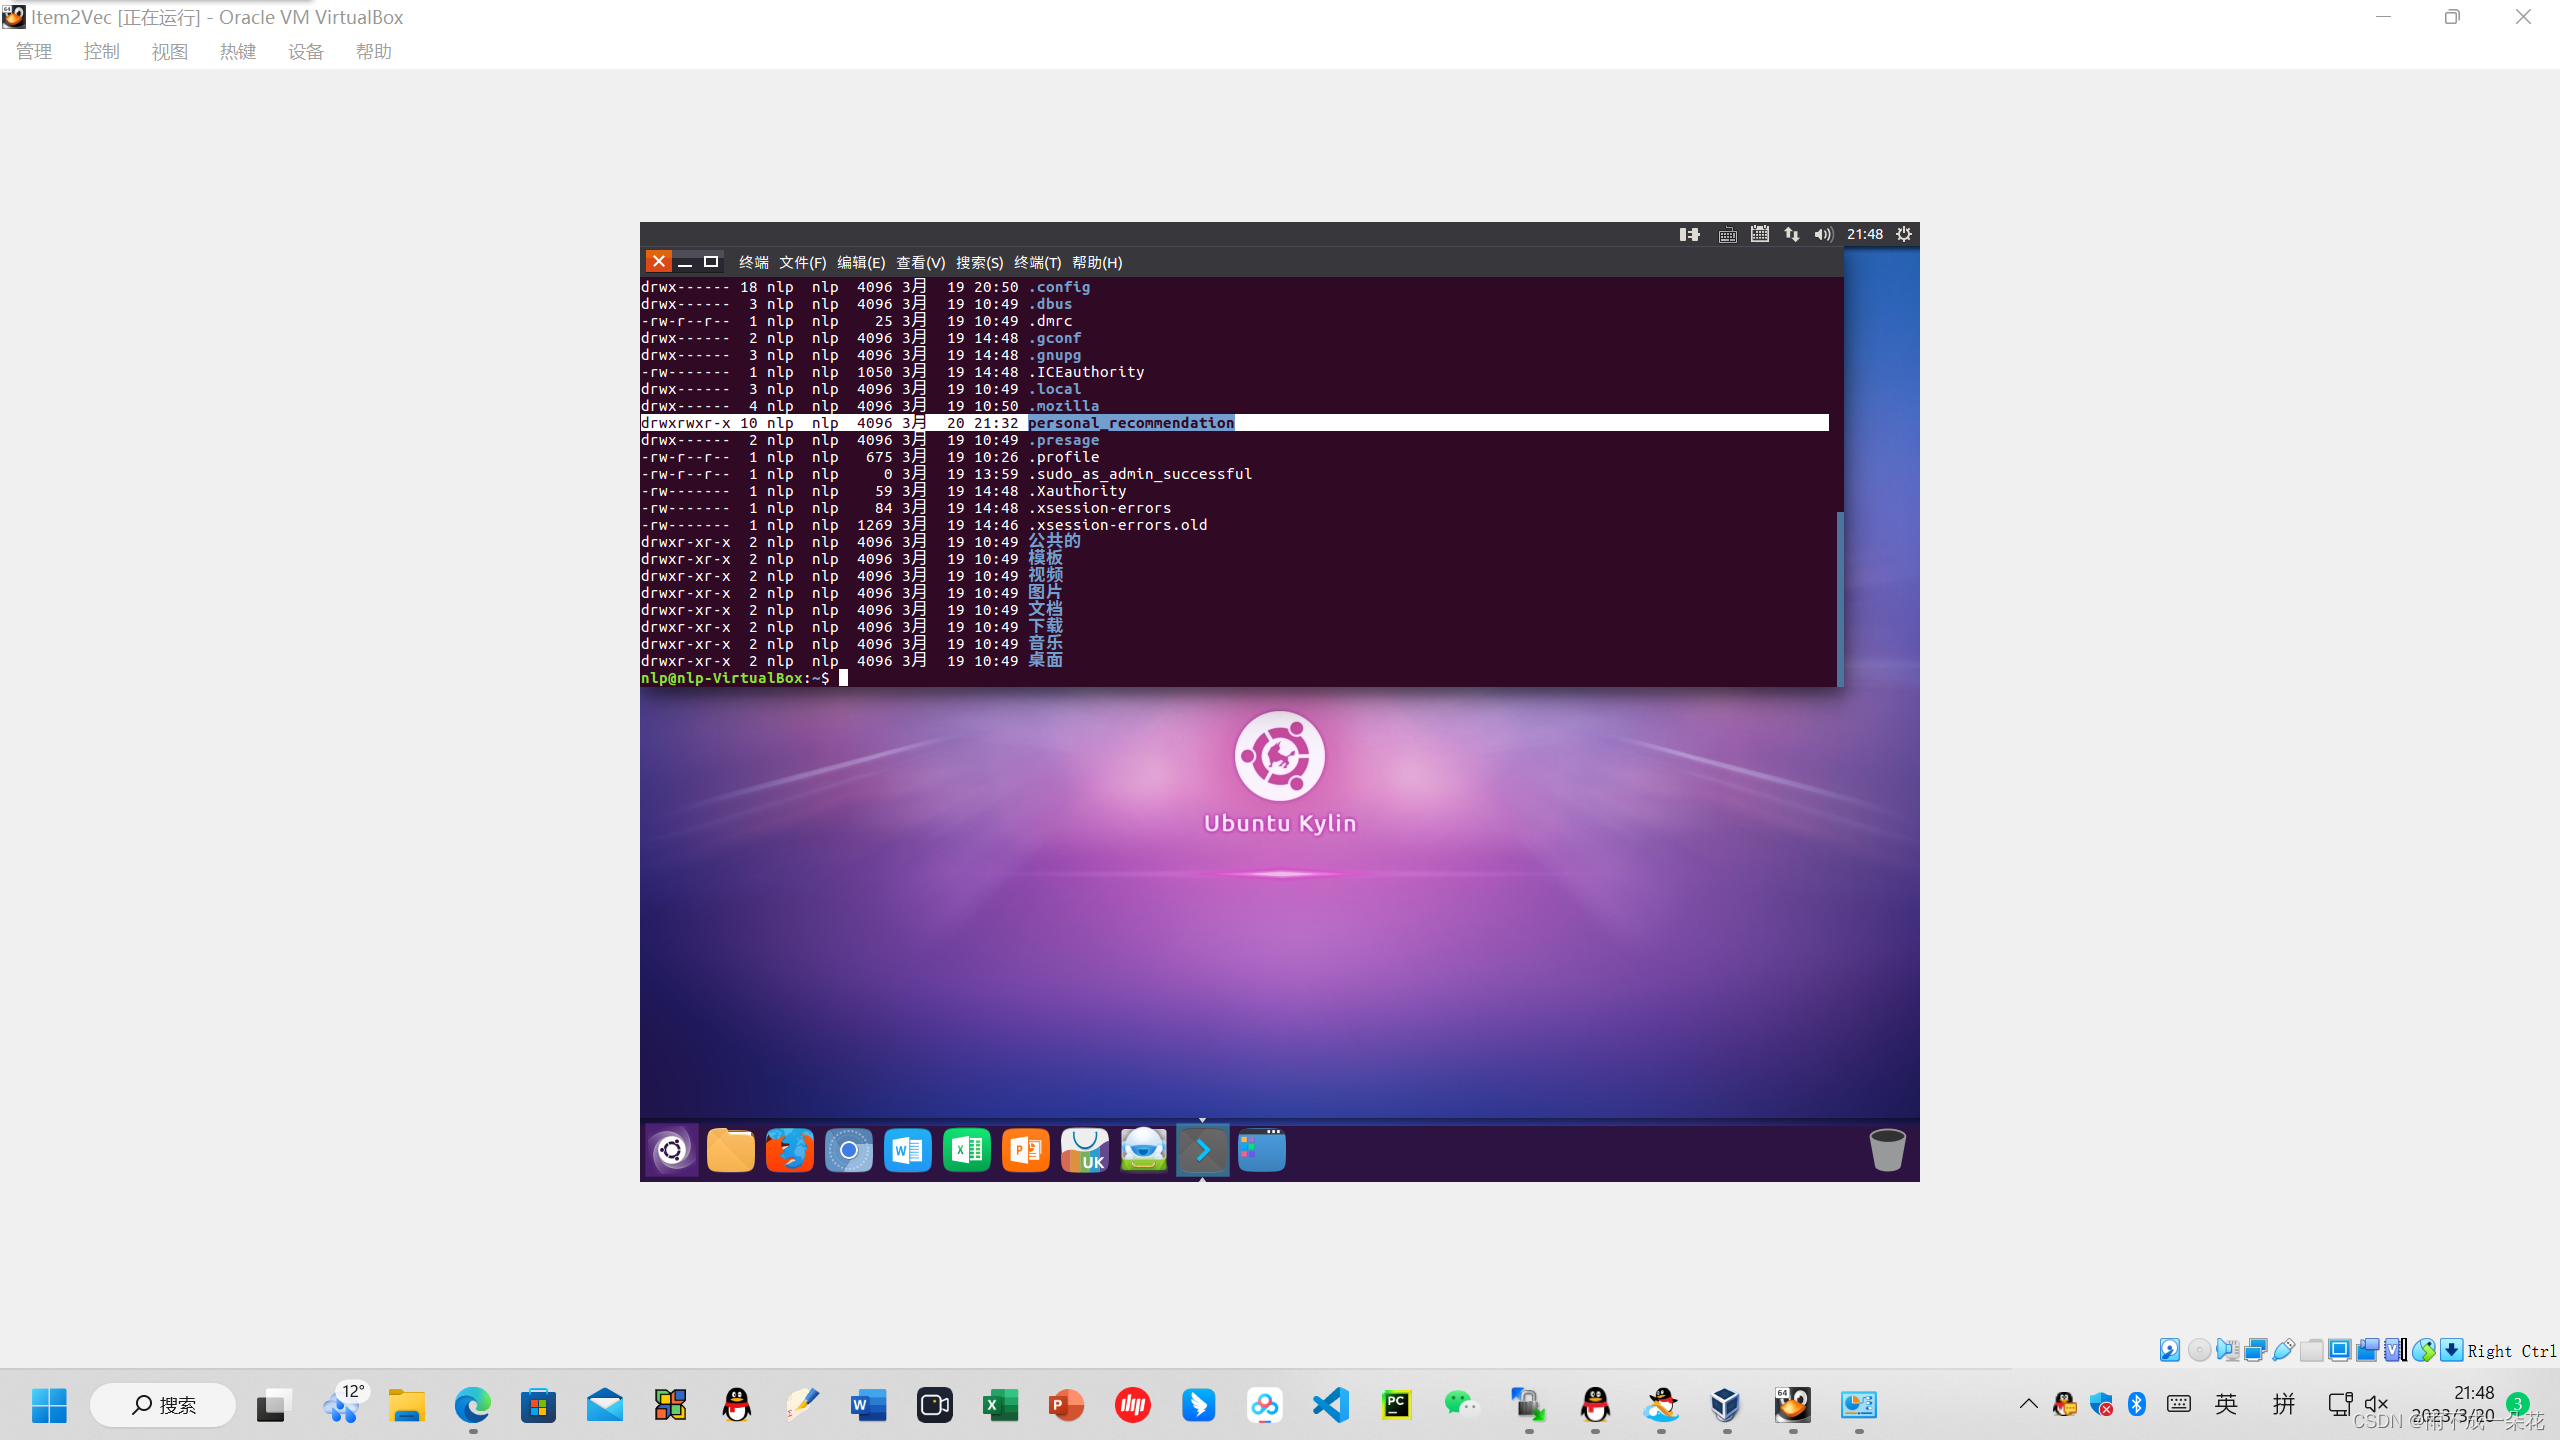2560x1440 pixels.
Task: Open terminal 编辑(E) menu
Action: (860, 262)
